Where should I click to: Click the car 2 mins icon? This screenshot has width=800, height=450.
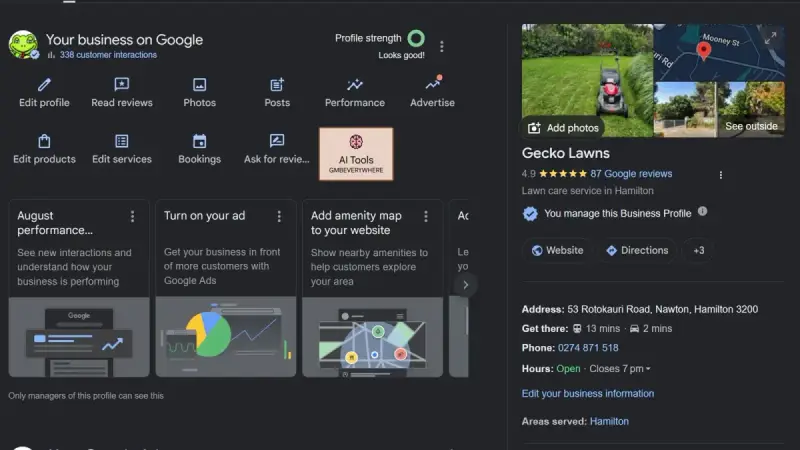tap(634, 329)
